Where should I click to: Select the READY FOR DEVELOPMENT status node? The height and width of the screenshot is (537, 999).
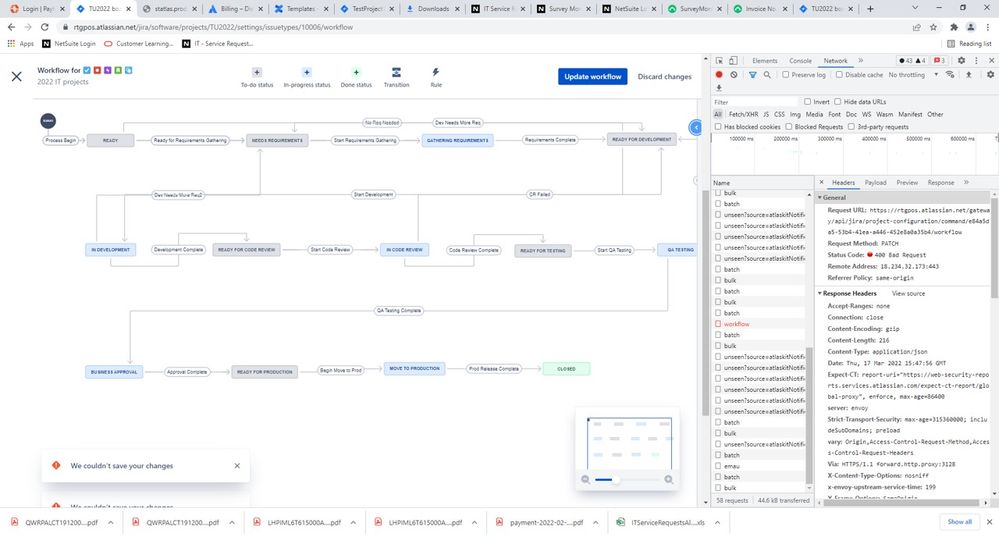pos(642,139)
